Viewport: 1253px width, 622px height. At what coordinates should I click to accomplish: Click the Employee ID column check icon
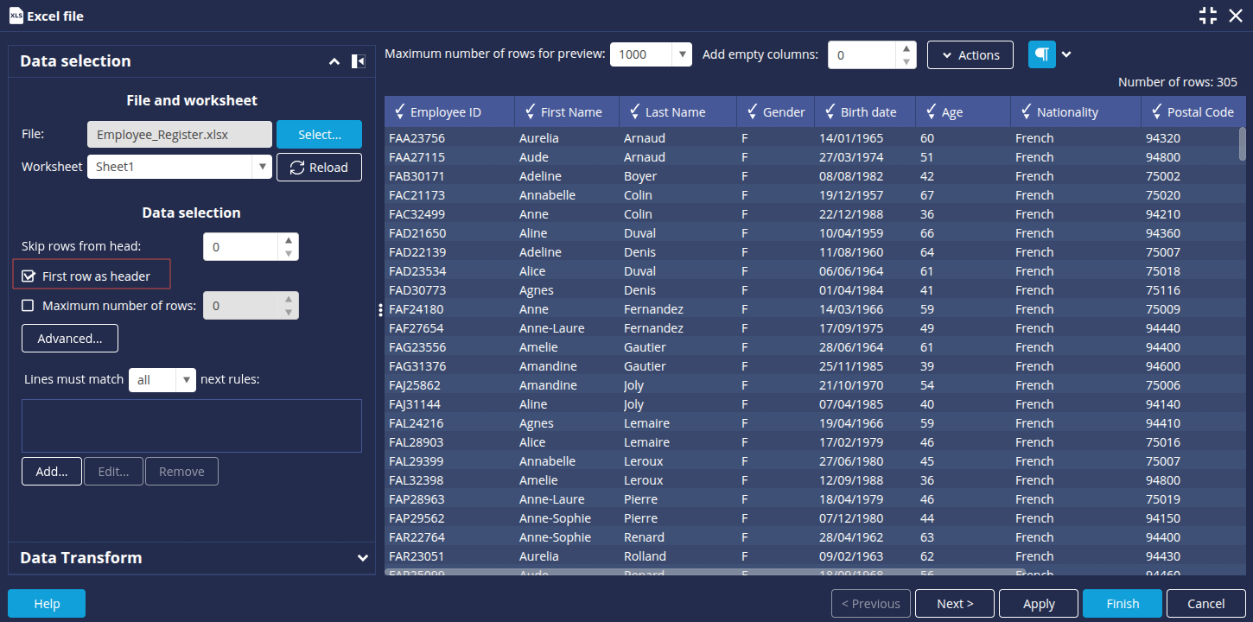click(x=400, y=112)
